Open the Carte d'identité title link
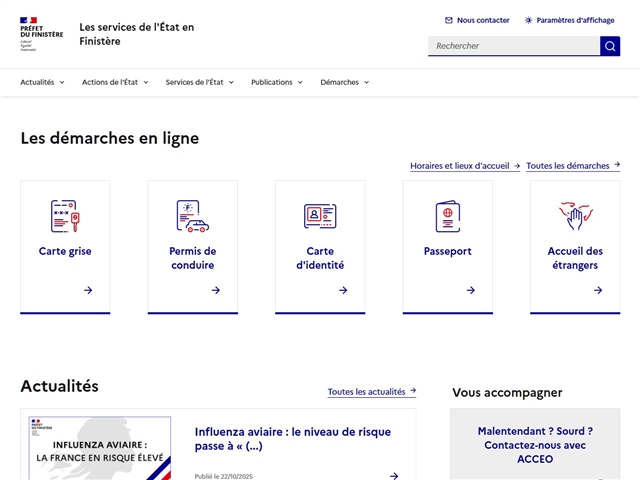Image resolution: width=640 pixels, height=480 pixels. (320, 258)
